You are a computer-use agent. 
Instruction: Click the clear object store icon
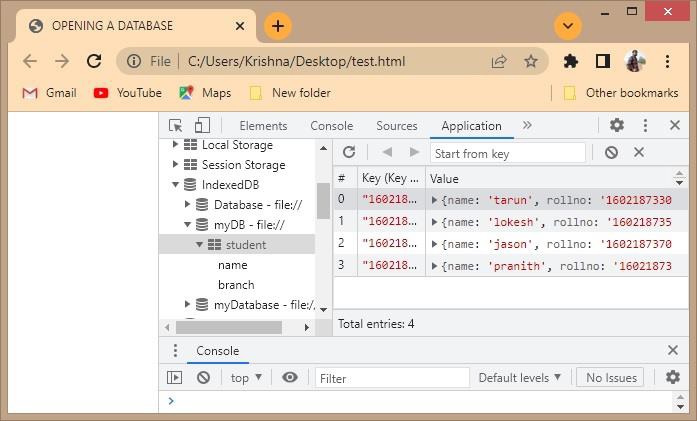611,152
